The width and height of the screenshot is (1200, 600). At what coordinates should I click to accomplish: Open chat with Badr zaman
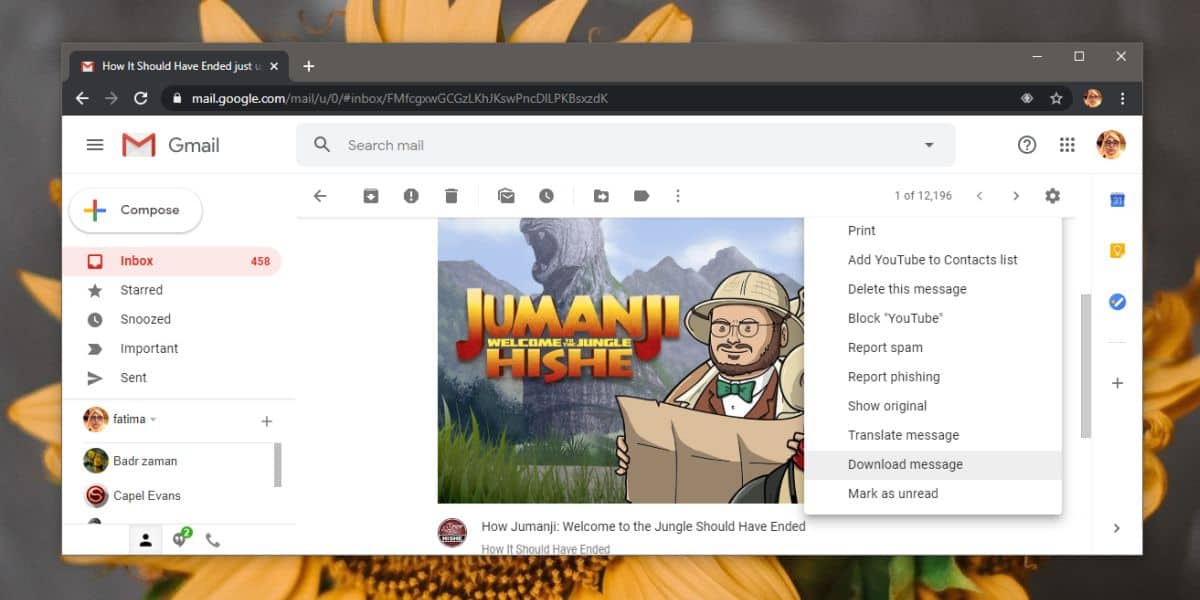(x=168, y=461)
